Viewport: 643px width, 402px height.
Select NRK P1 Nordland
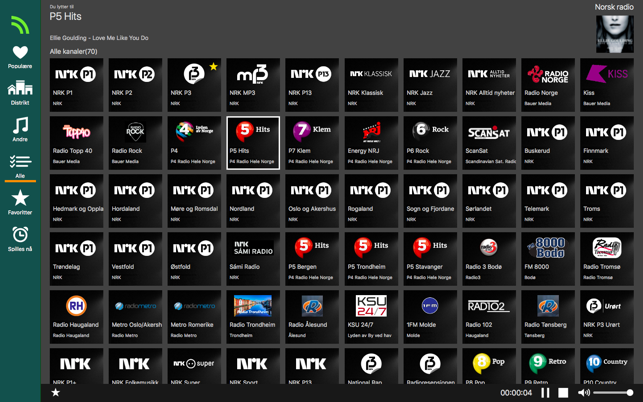point(253,201)
